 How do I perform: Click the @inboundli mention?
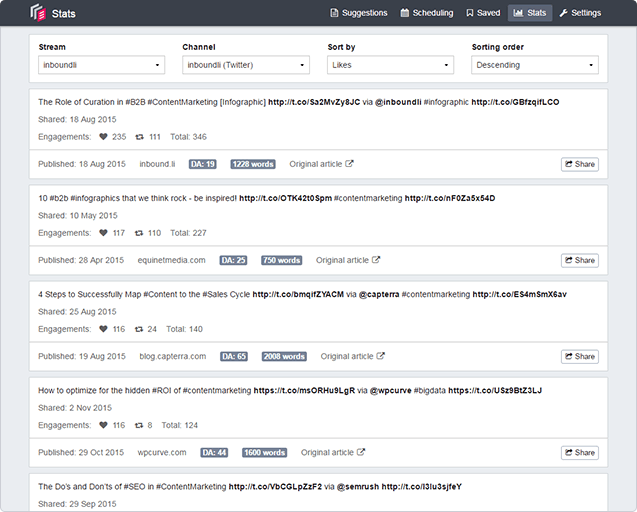pyautogui.click(x=398, y=102)
